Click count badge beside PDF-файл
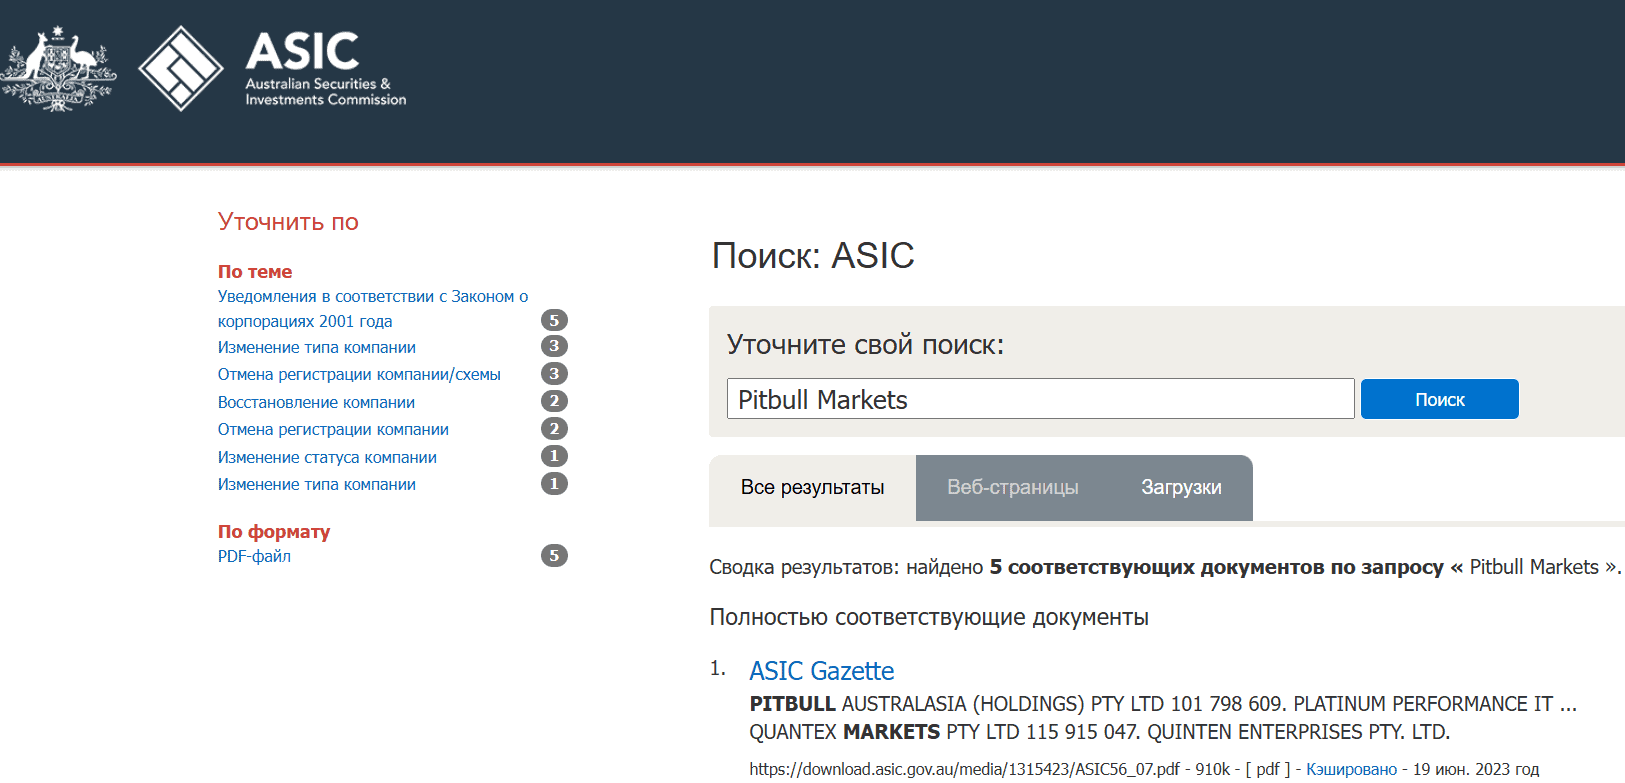 (554, 556)
